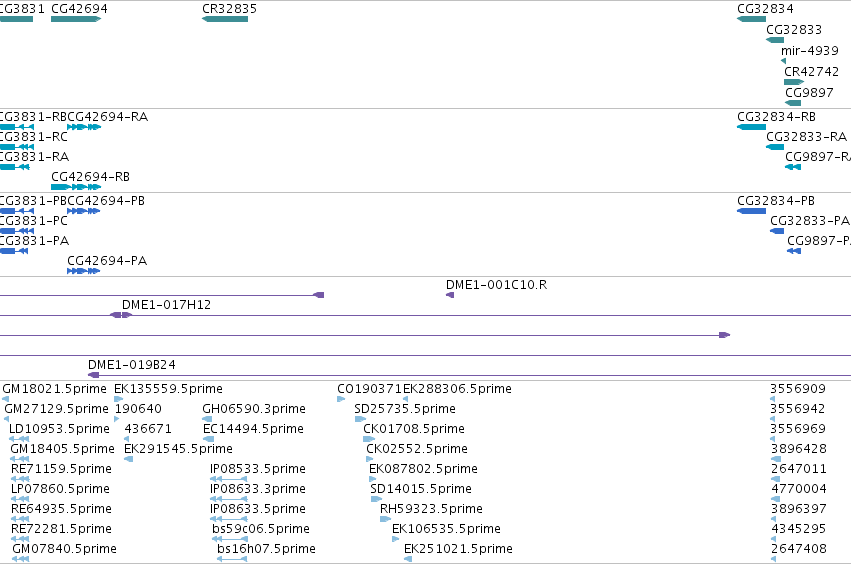The image size is (851, 564).
Task: Select transcript CG3831-RC label
Action: point(34,137)
